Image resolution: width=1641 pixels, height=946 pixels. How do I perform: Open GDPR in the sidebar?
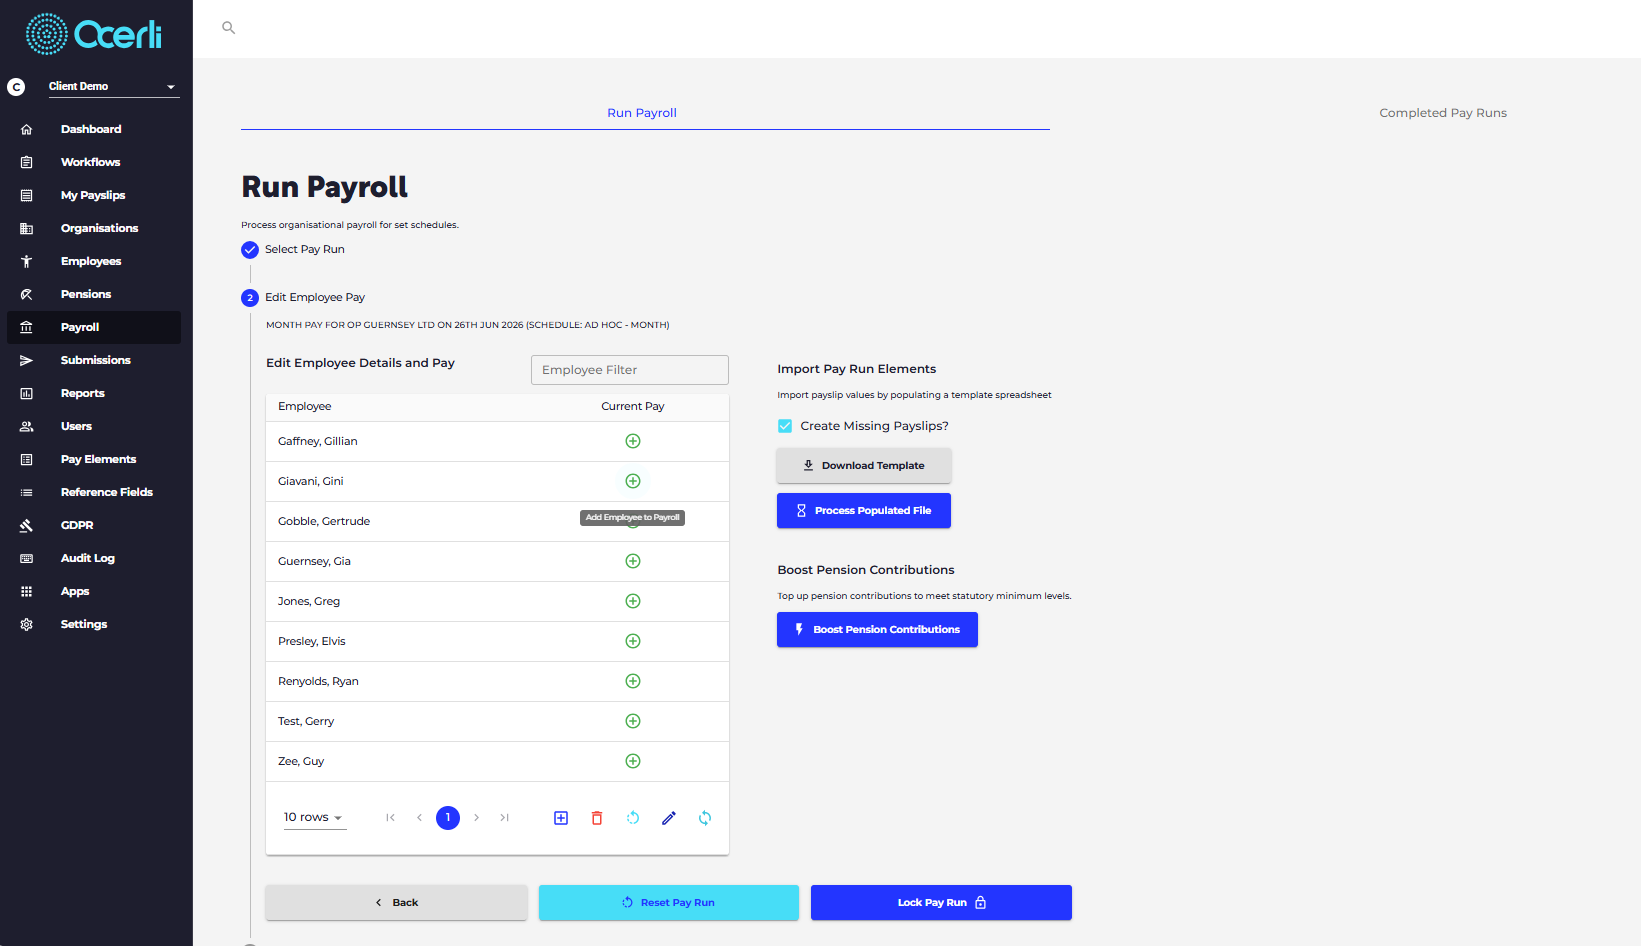pos(94,525)
